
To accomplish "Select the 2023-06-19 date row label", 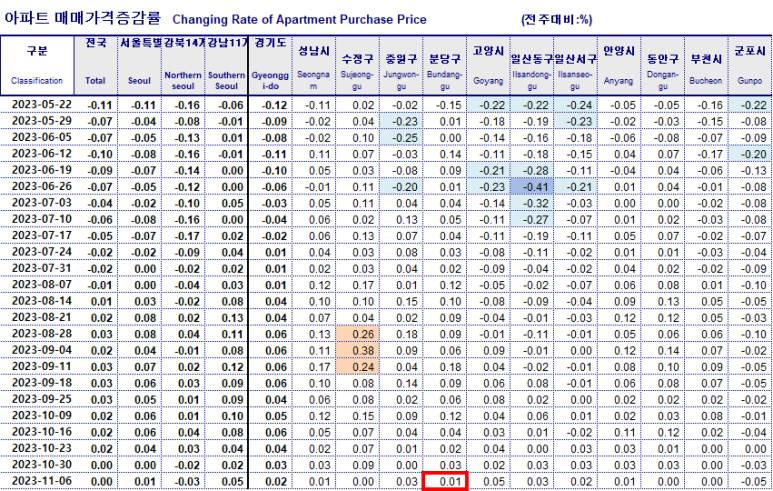I will [x=42, y=170].
